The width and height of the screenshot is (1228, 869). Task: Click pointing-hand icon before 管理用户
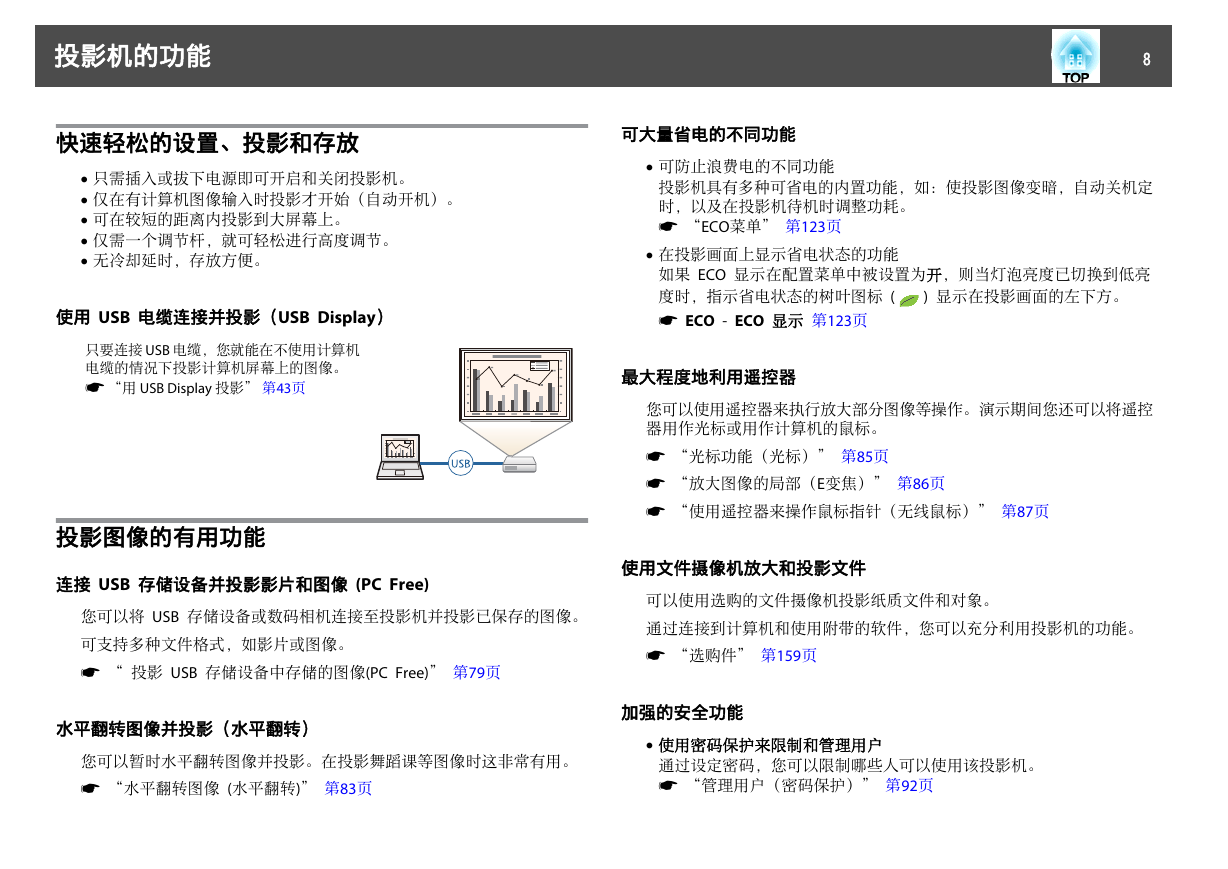coord(668,786)
